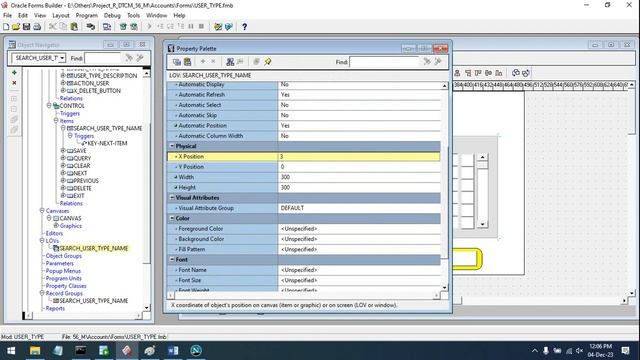The height and width of the screenshot is (360, 640).
Task: Click the first green Compile module icon
Action: (x=123, y=27)
